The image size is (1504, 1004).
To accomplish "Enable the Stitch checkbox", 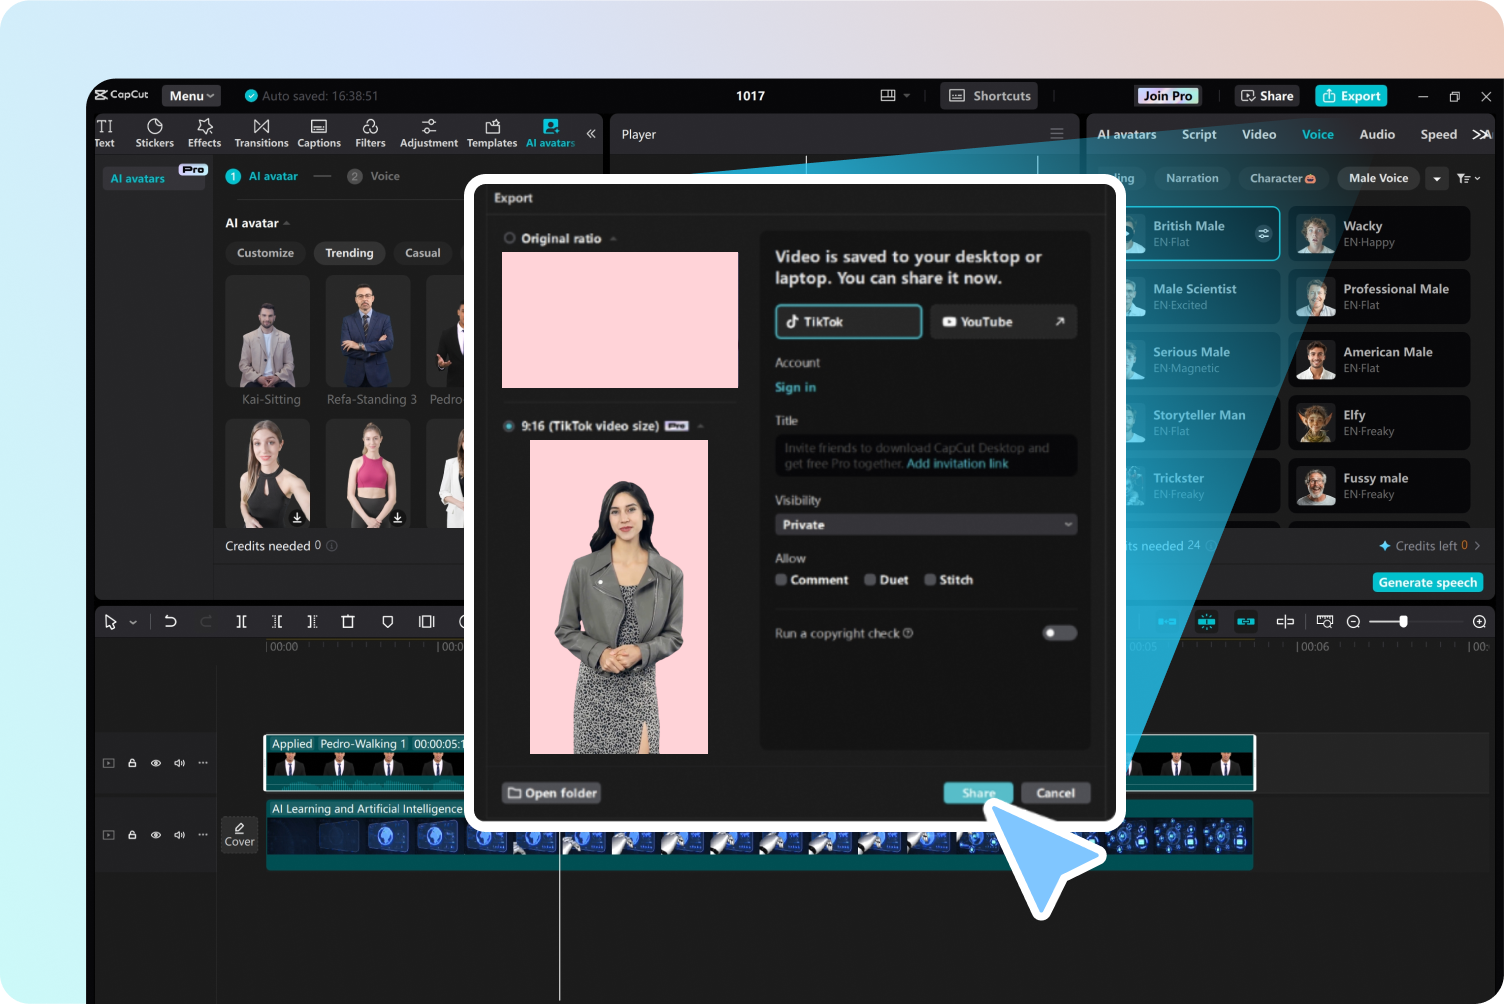I will pos(932,580).
